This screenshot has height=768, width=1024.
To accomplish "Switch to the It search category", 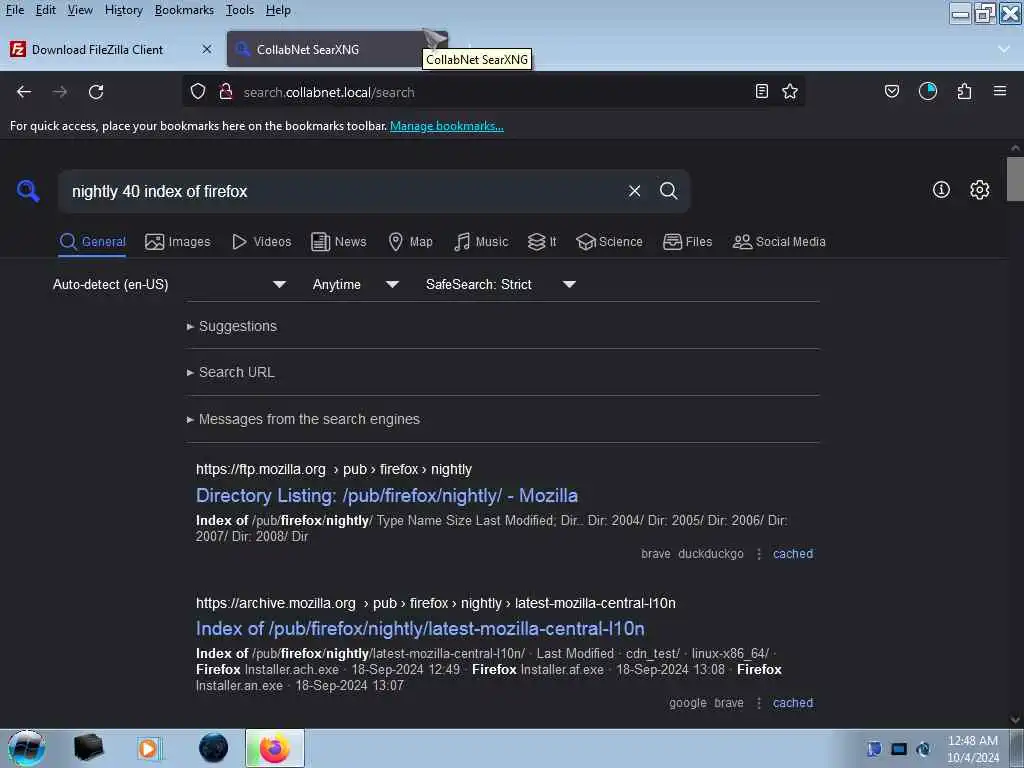I will coord(542,242).
